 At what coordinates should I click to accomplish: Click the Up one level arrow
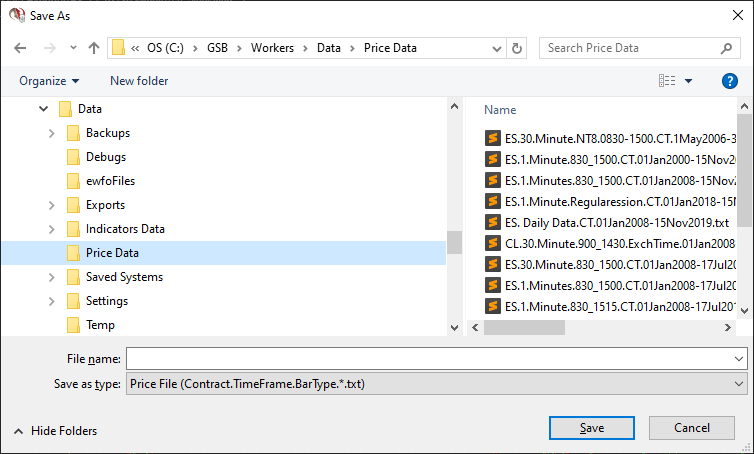pyautogui.click(x=94, y=48)
